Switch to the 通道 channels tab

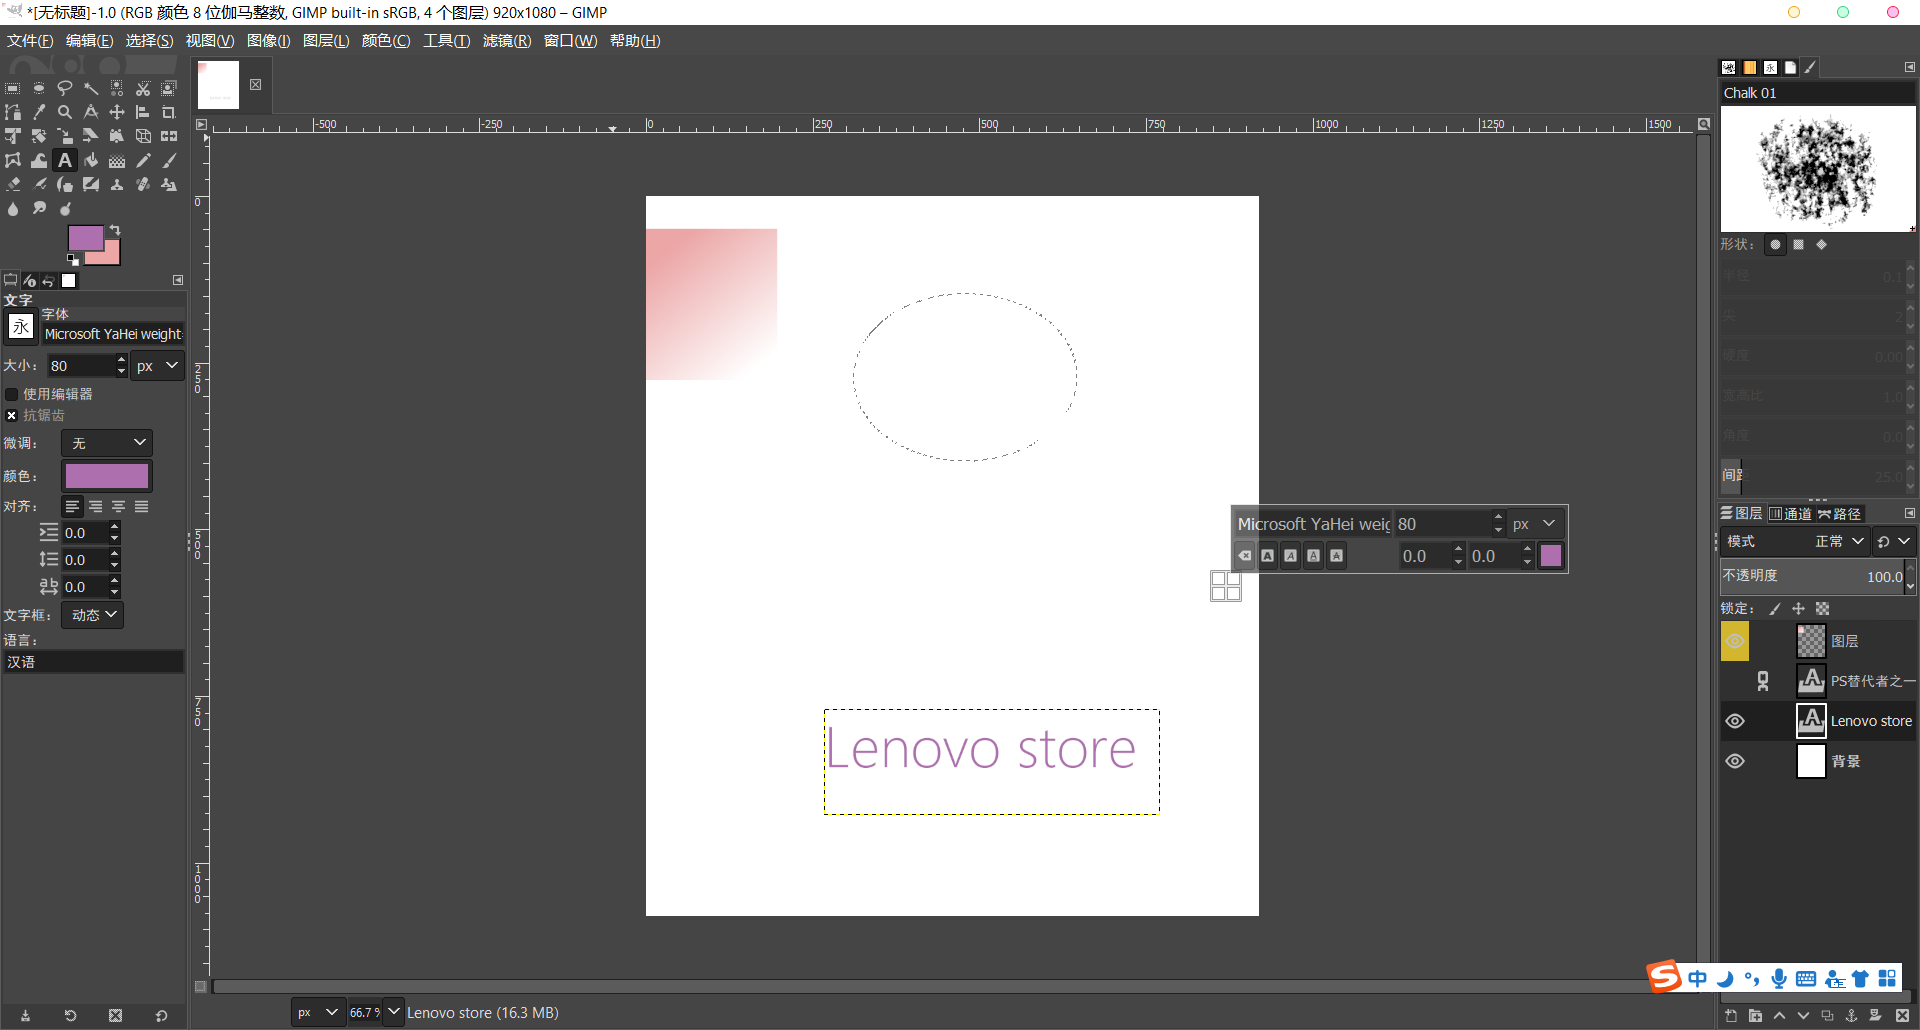(1791, 513)
